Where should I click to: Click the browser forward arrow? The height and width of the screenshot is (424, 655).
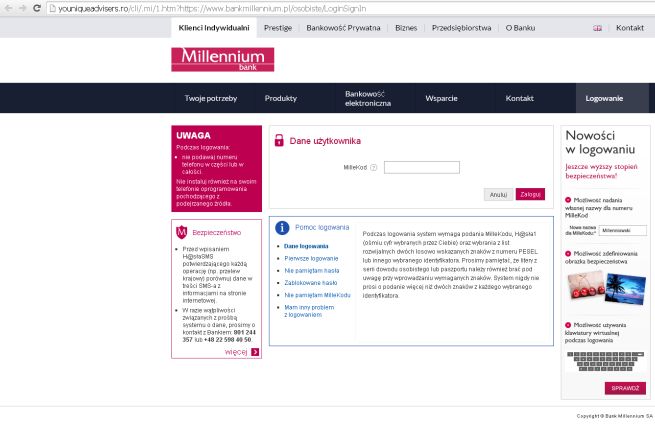(23, 8)
